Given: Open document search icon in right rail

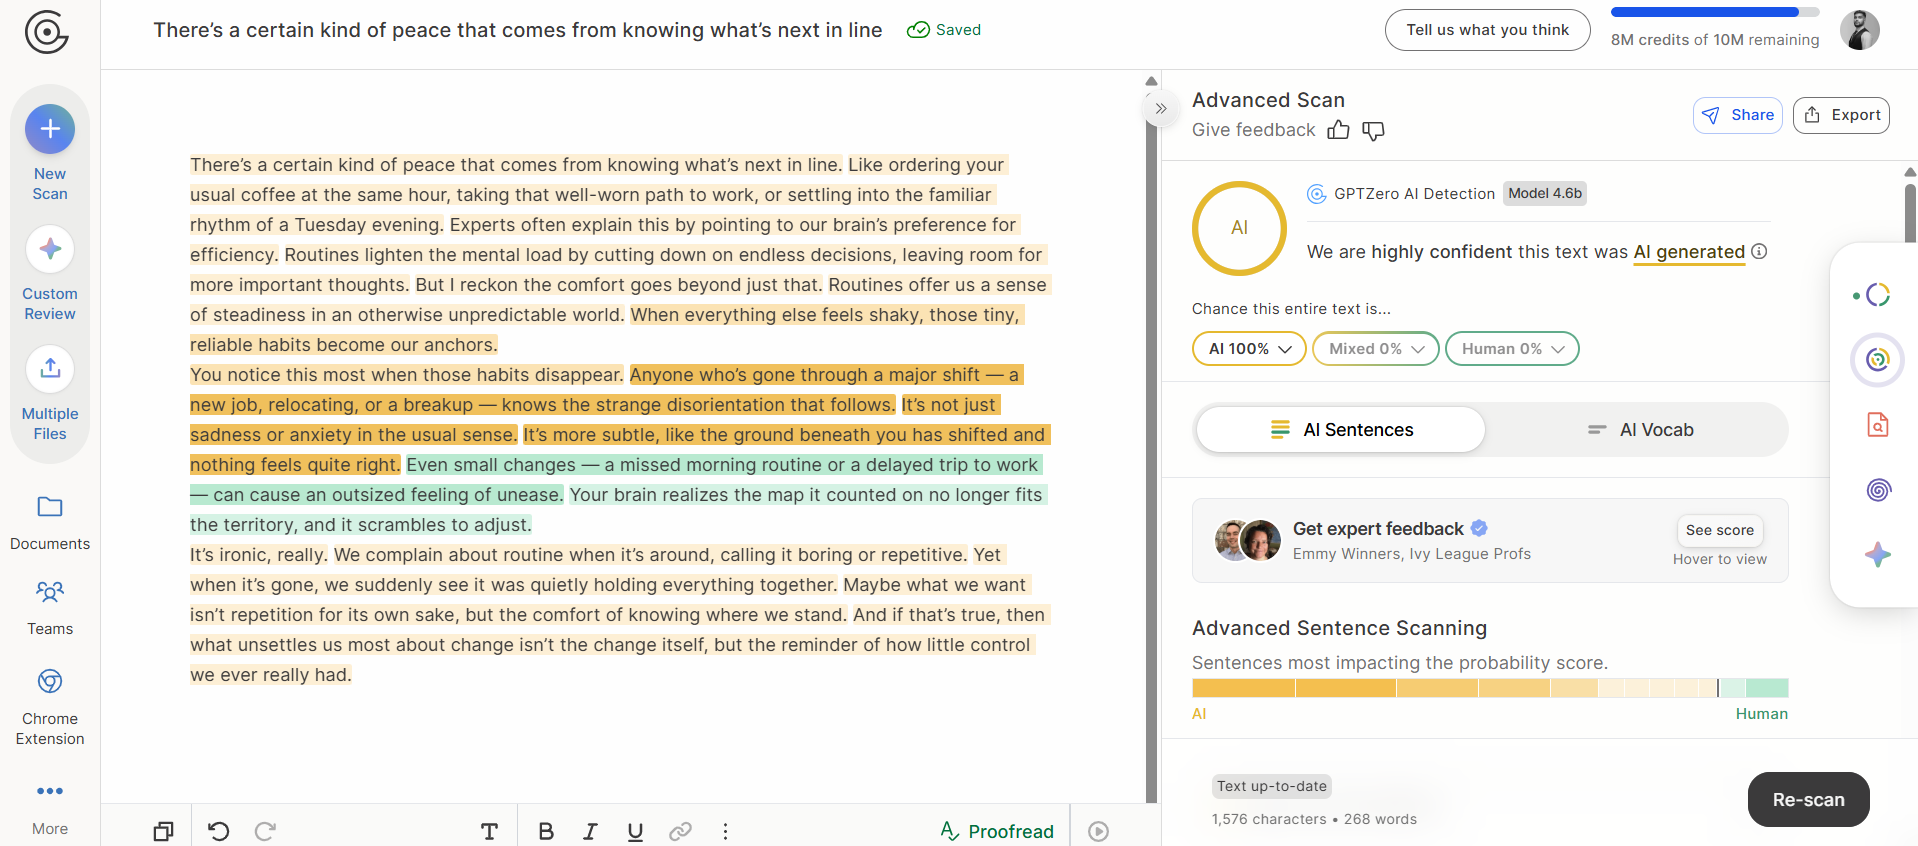Looking at the screenshot, I should click(1878, 425).
